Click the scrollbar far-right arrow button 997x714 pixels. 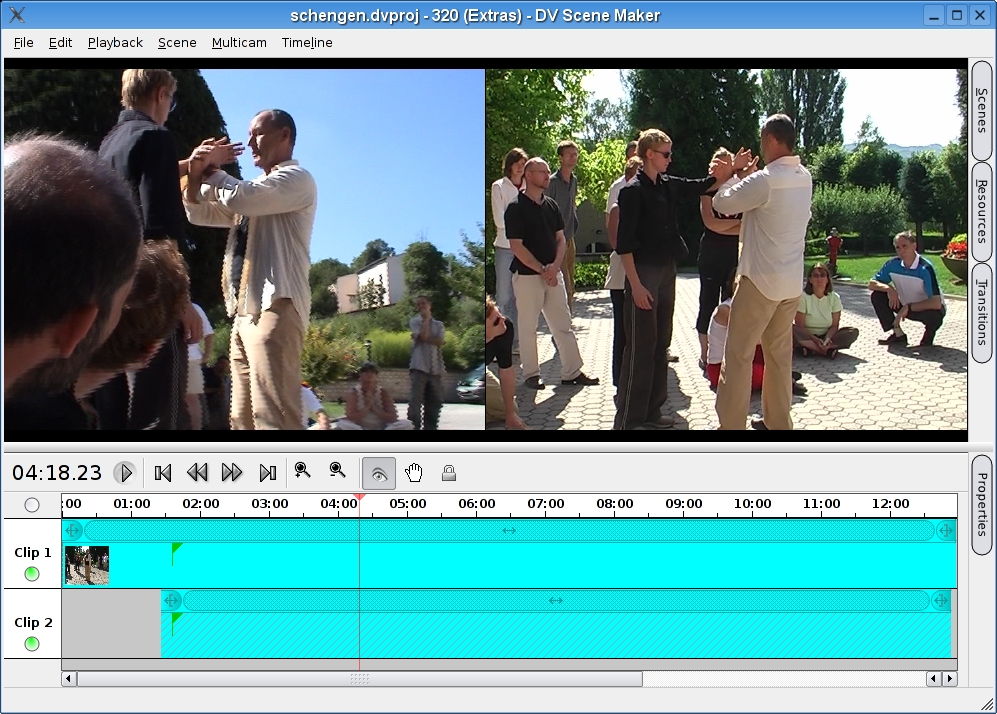[x=950, y=678]
